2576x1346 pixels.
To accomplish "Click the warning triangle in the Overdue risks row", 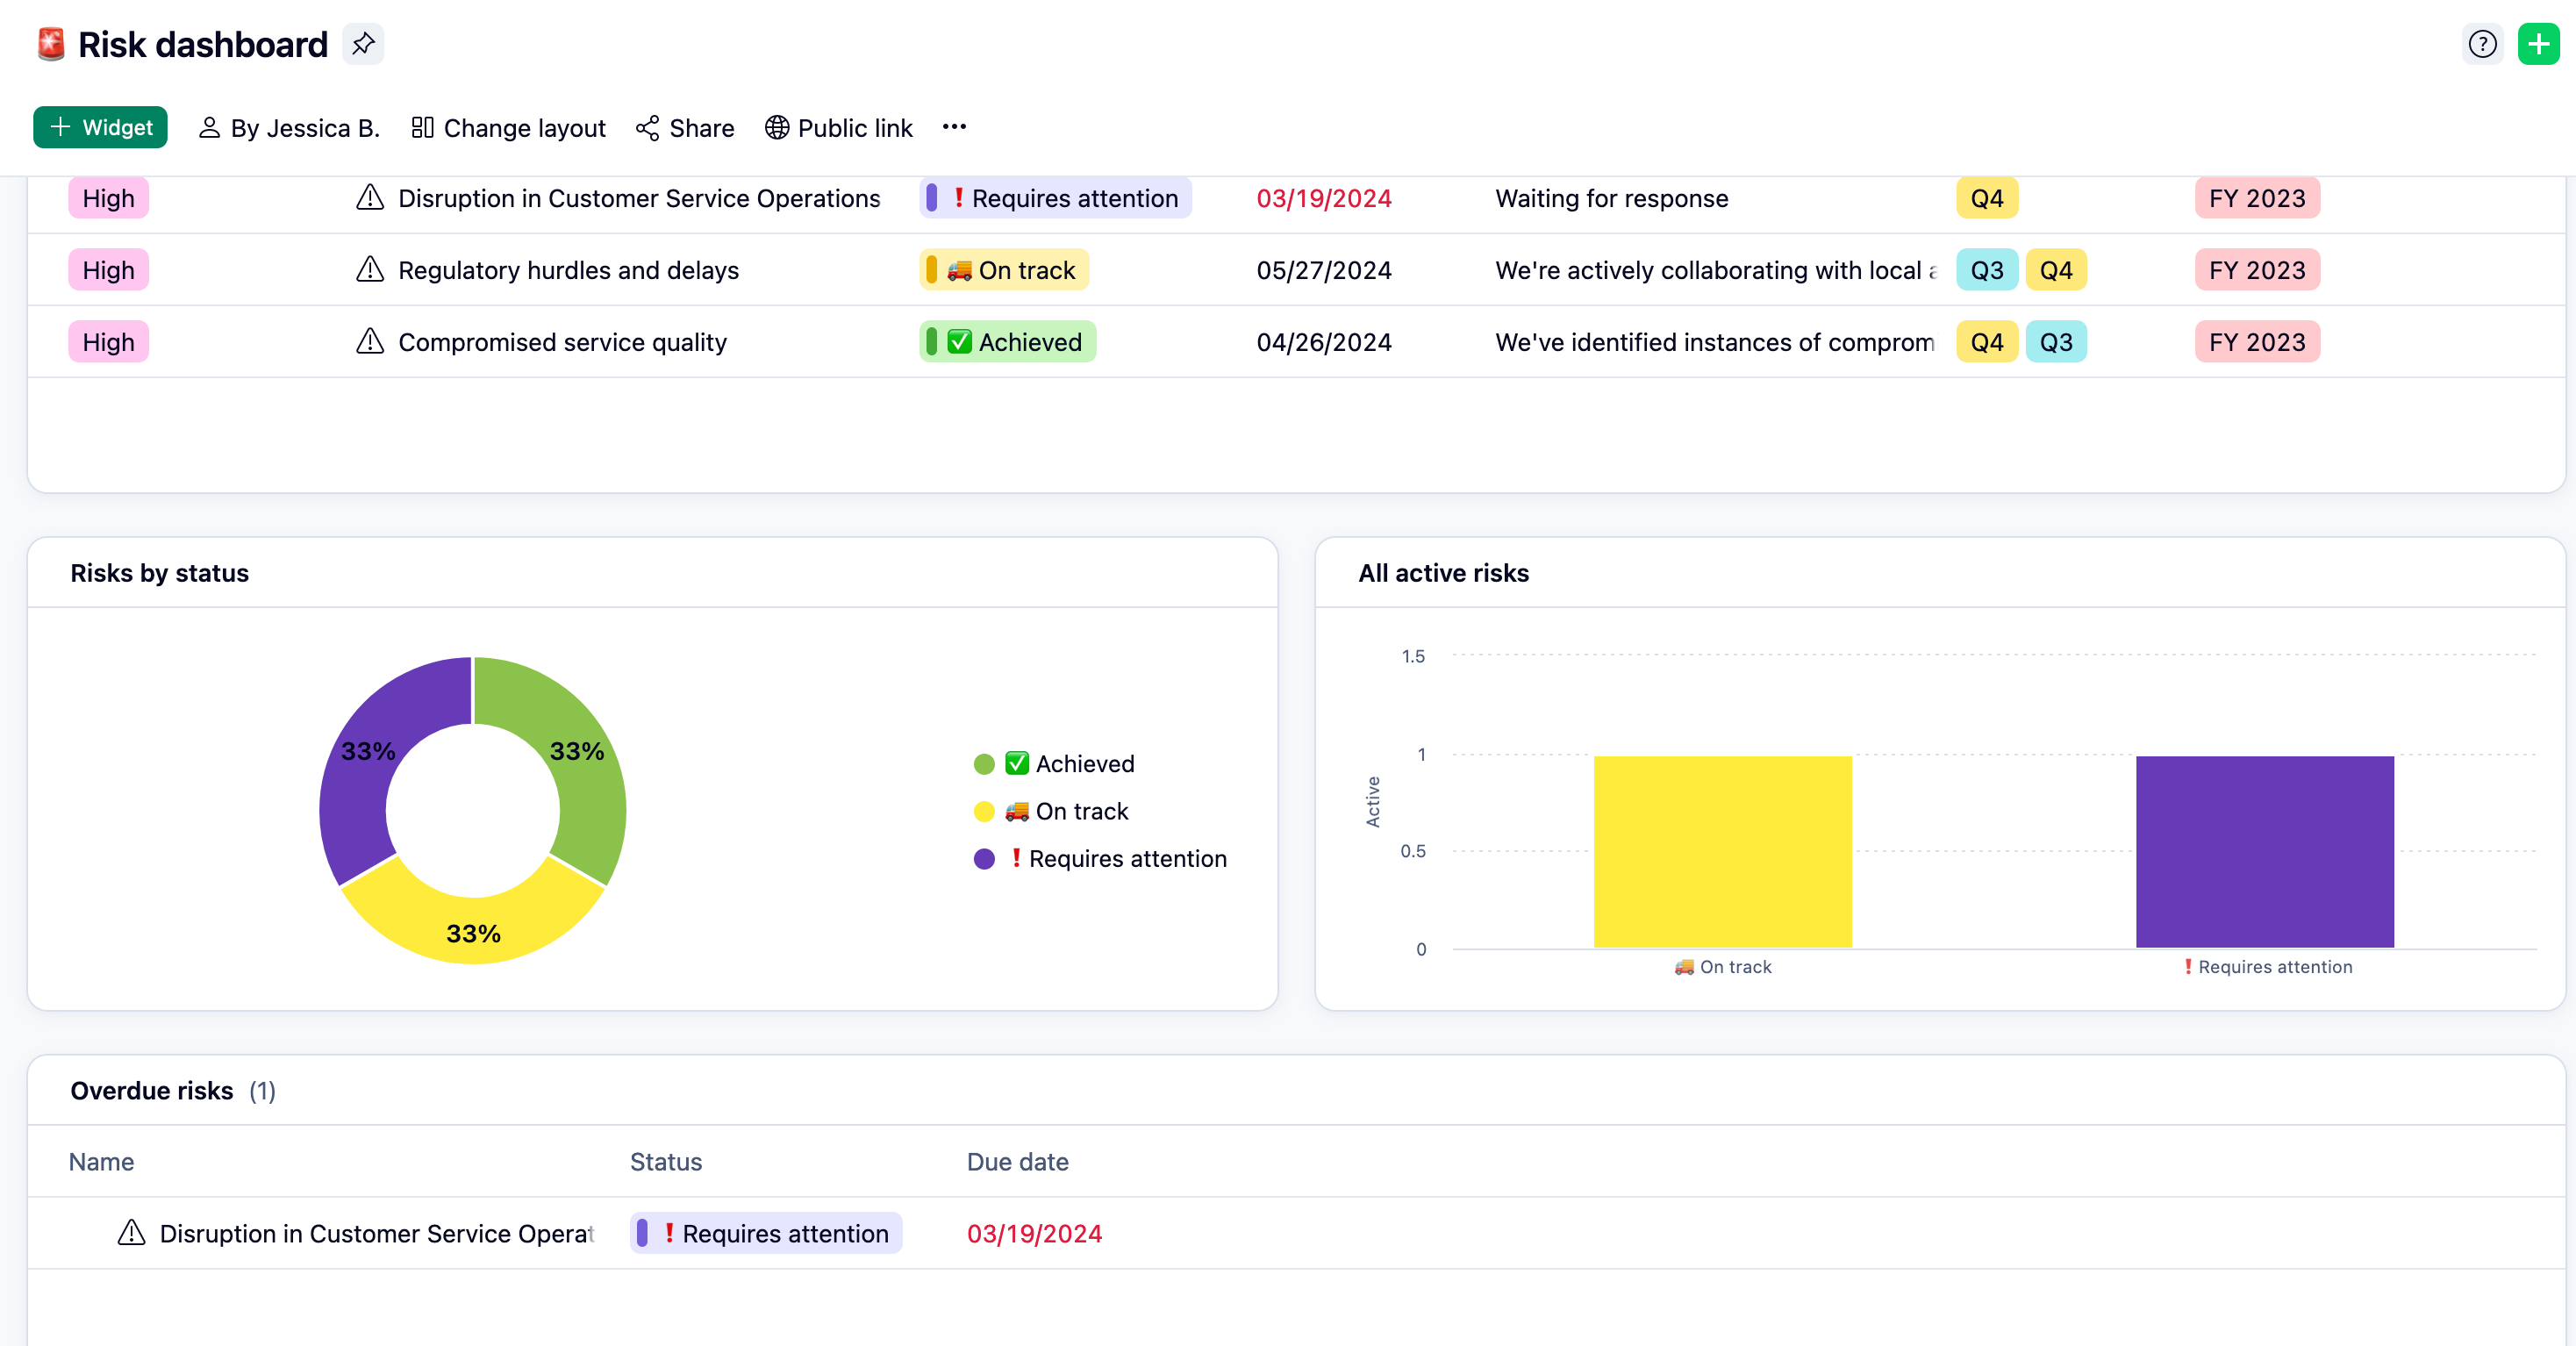I will point(132,1233).
